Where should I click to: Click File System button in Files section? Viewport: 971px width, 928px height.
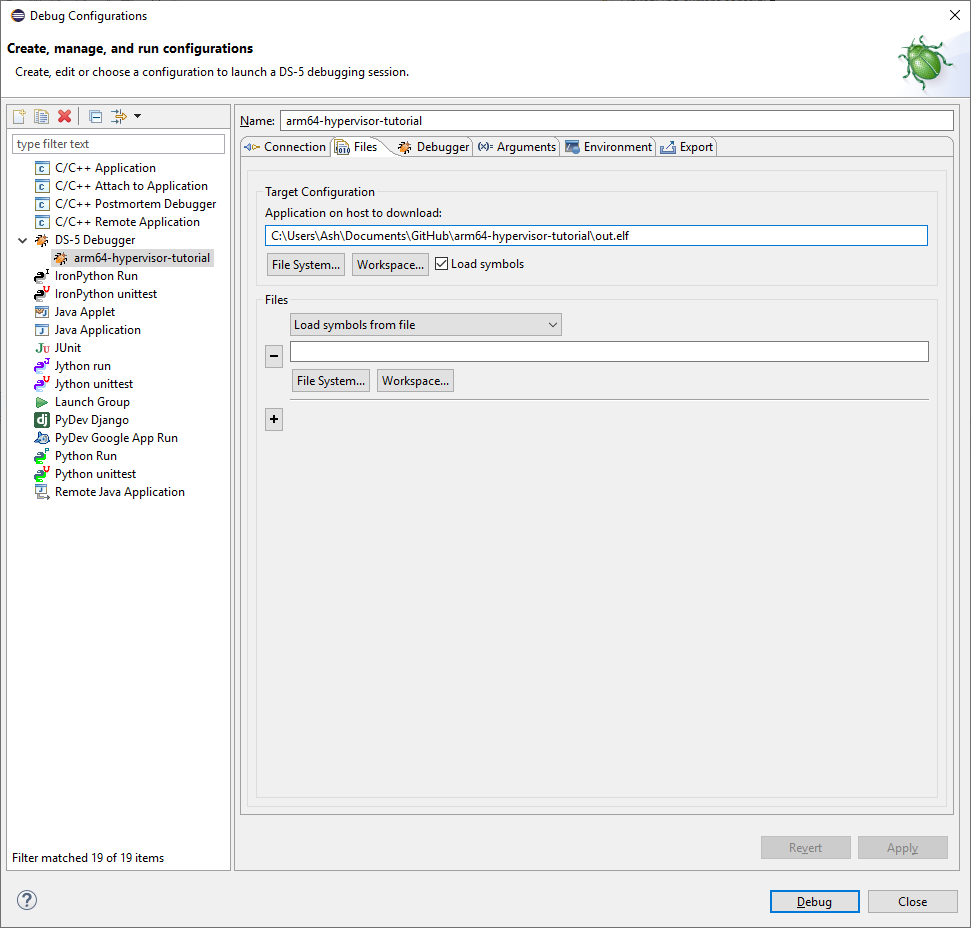tap(331, 381)
